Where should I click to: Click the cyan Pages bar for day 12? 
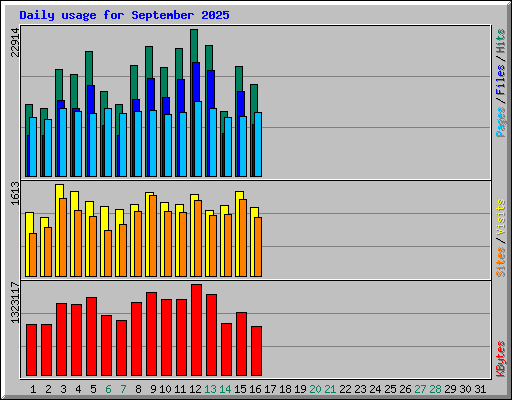coord(198,139)
